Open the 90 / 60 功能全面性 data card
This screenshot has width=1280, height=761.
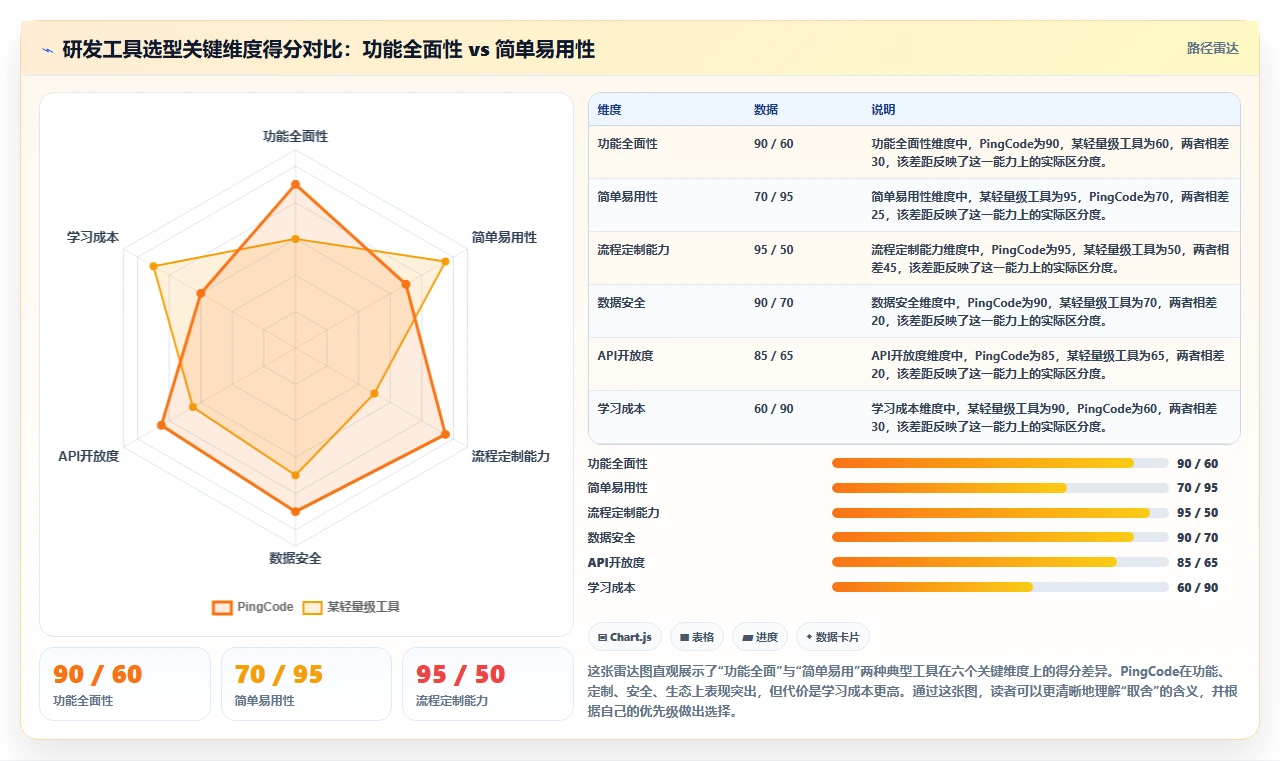click(125, 684)
